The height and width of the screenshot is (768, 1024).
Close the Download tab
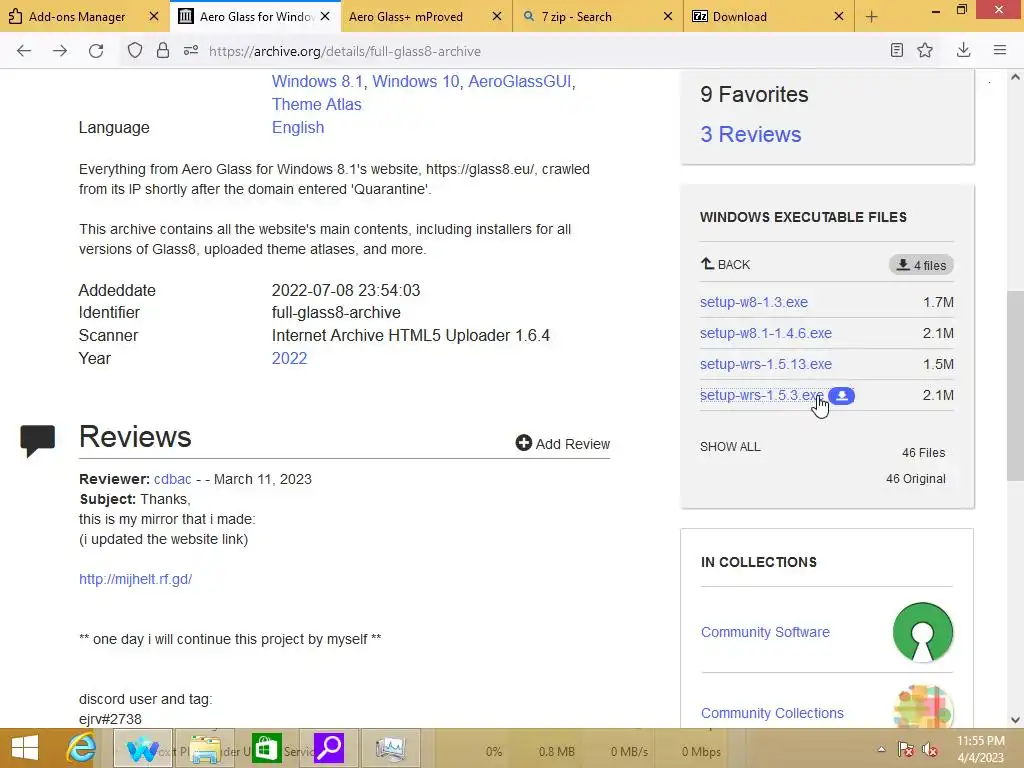click(839, 16)
